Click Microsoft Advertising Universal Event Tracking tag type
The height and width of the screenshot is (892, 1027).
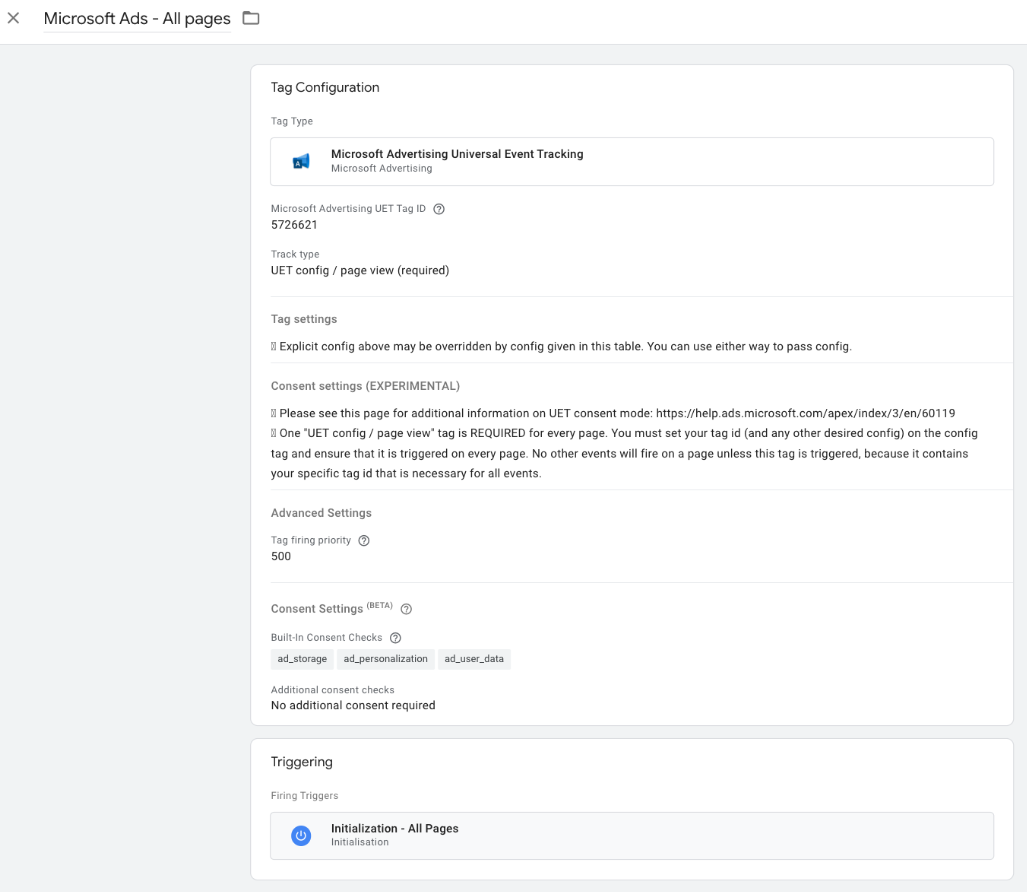click(457, 154)
